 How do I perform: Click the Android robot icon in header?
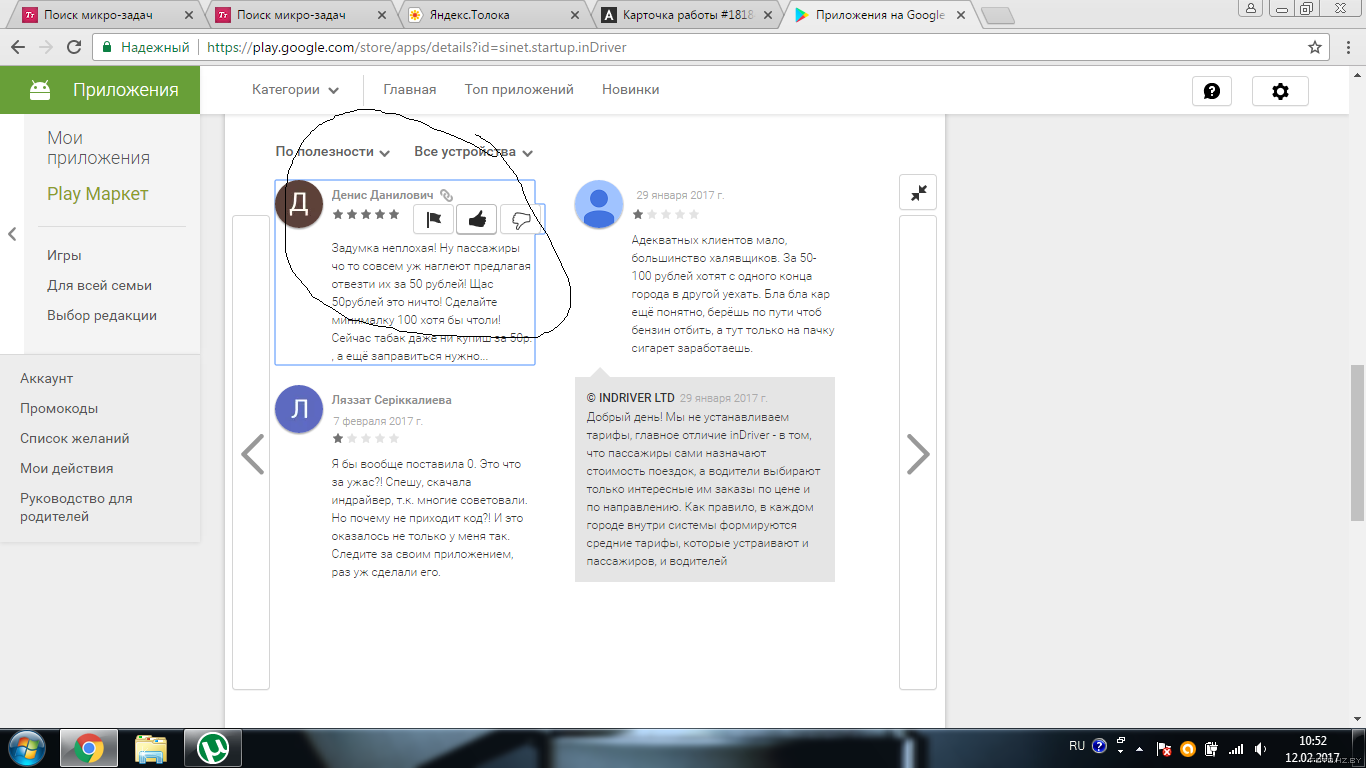tap(40, 90)
